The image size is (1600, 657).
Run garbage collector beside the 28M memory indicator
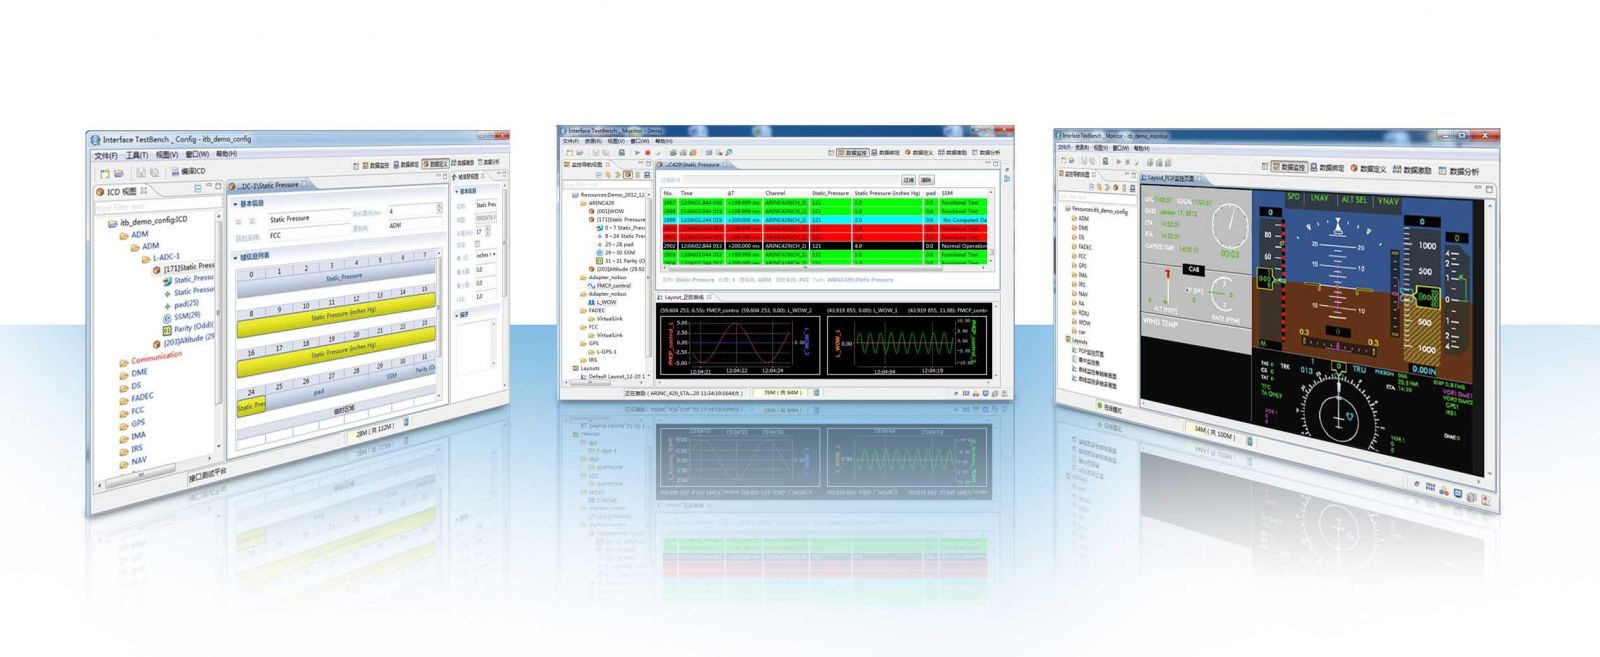405,422
